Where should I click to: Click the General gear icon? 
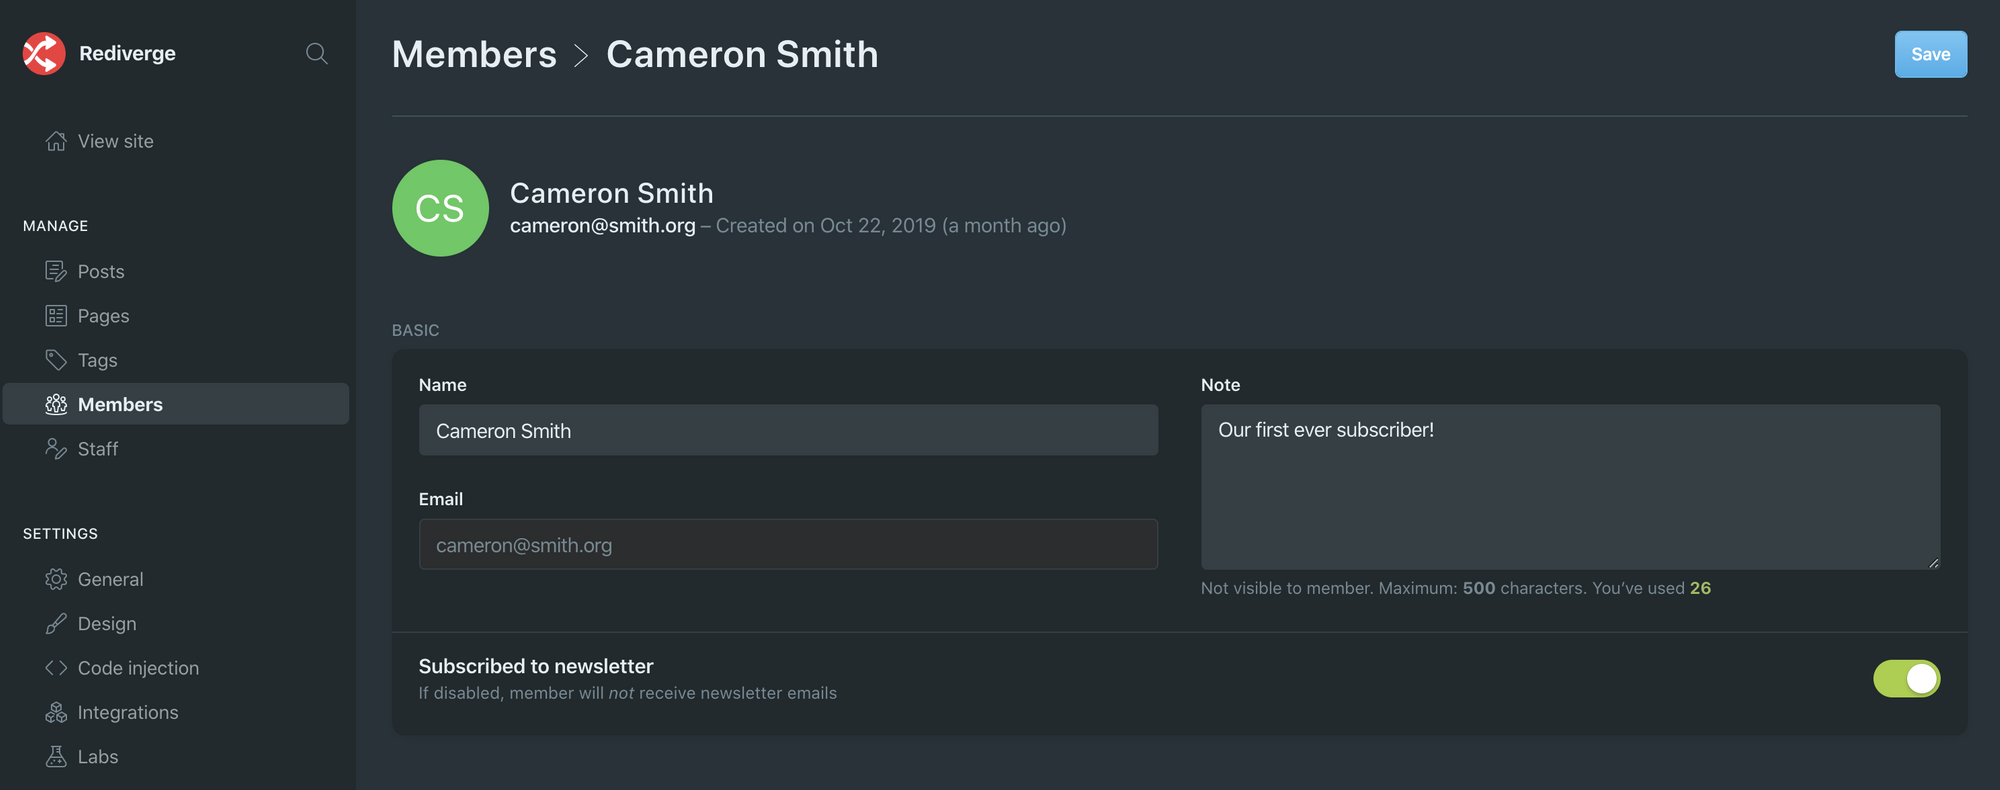[x=56, y=579]
